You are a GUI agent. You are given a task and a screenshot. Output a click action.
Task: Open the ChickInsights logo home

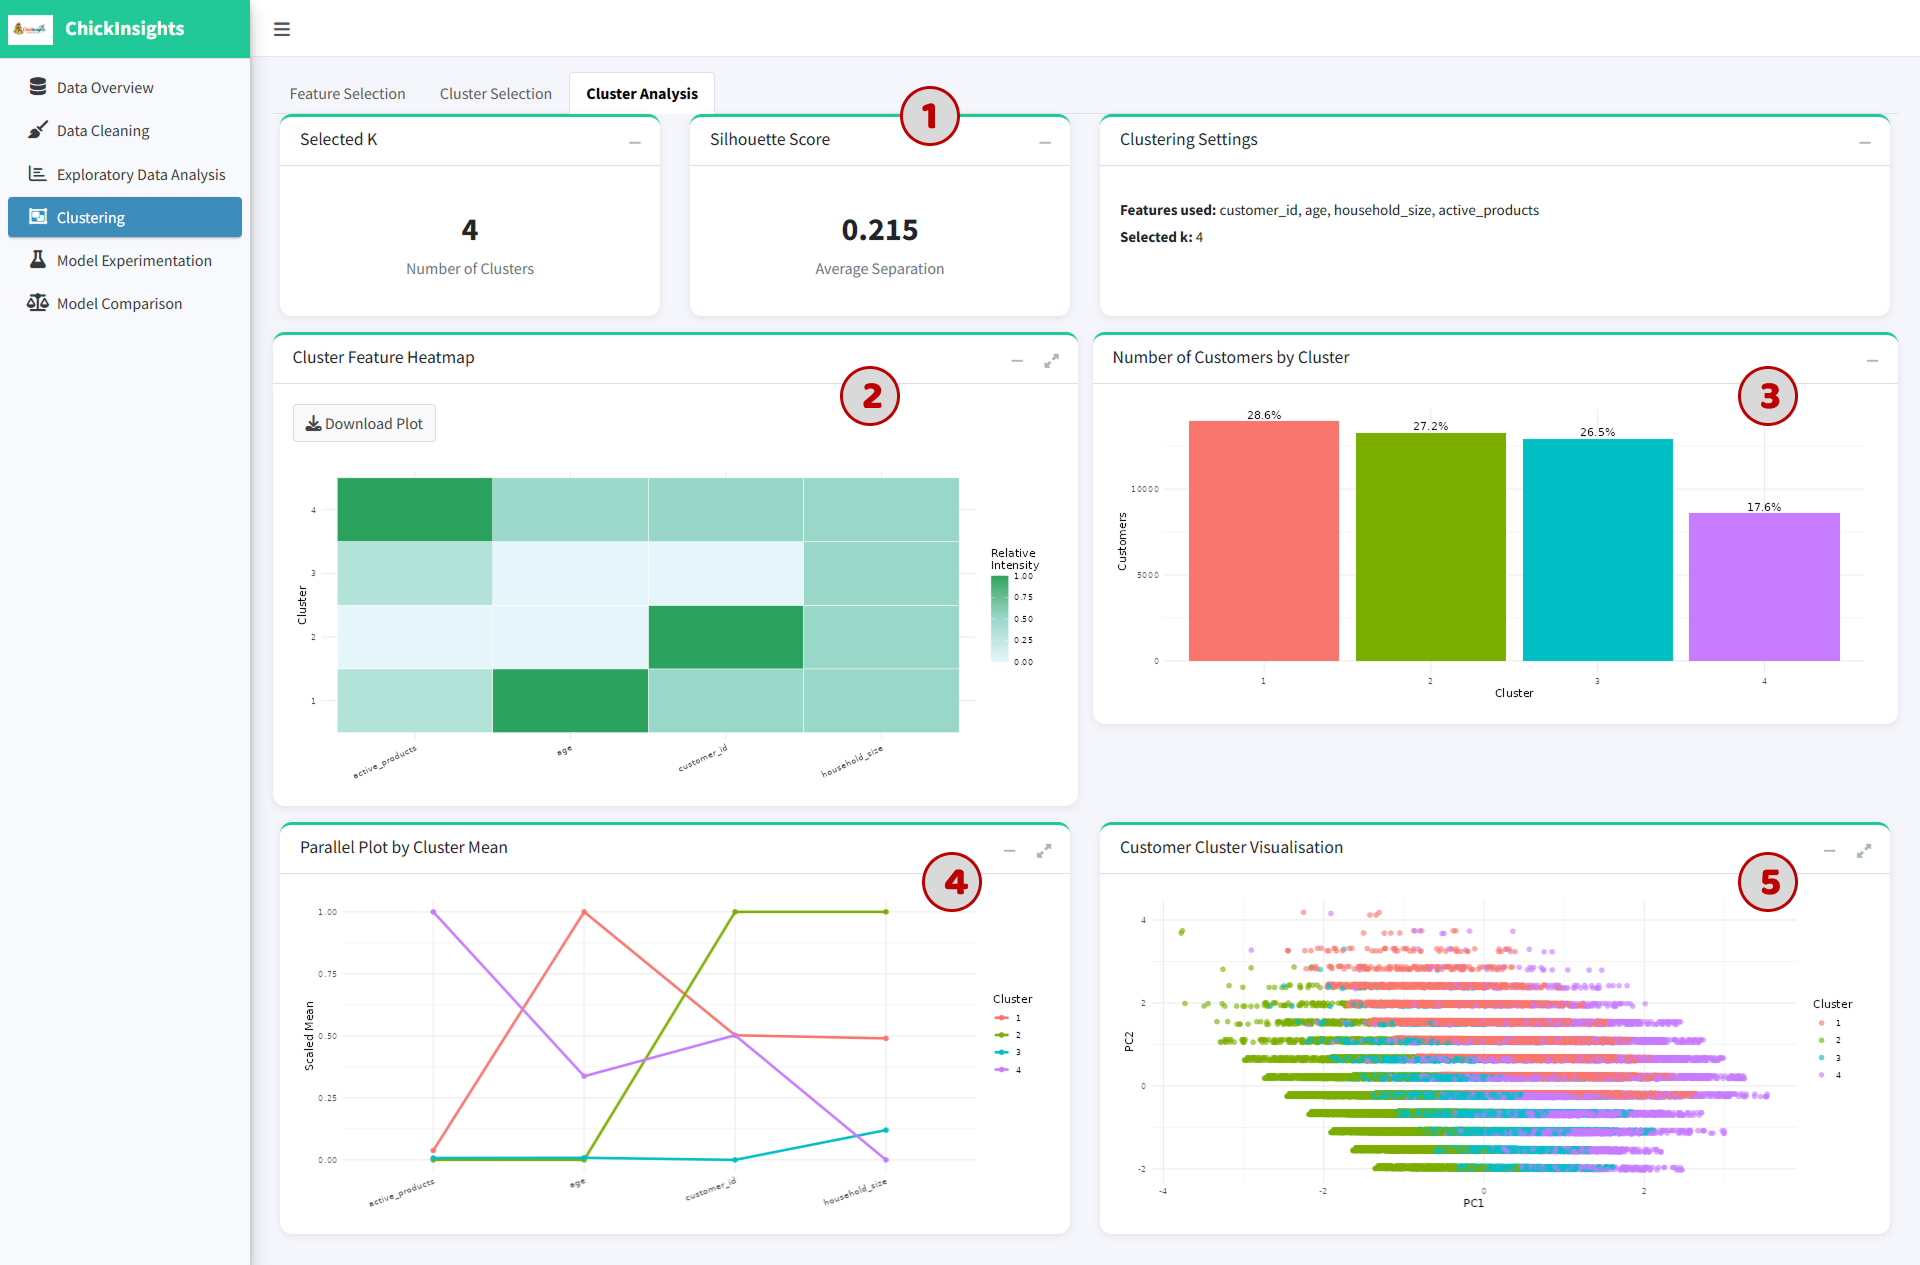point(30,29)
